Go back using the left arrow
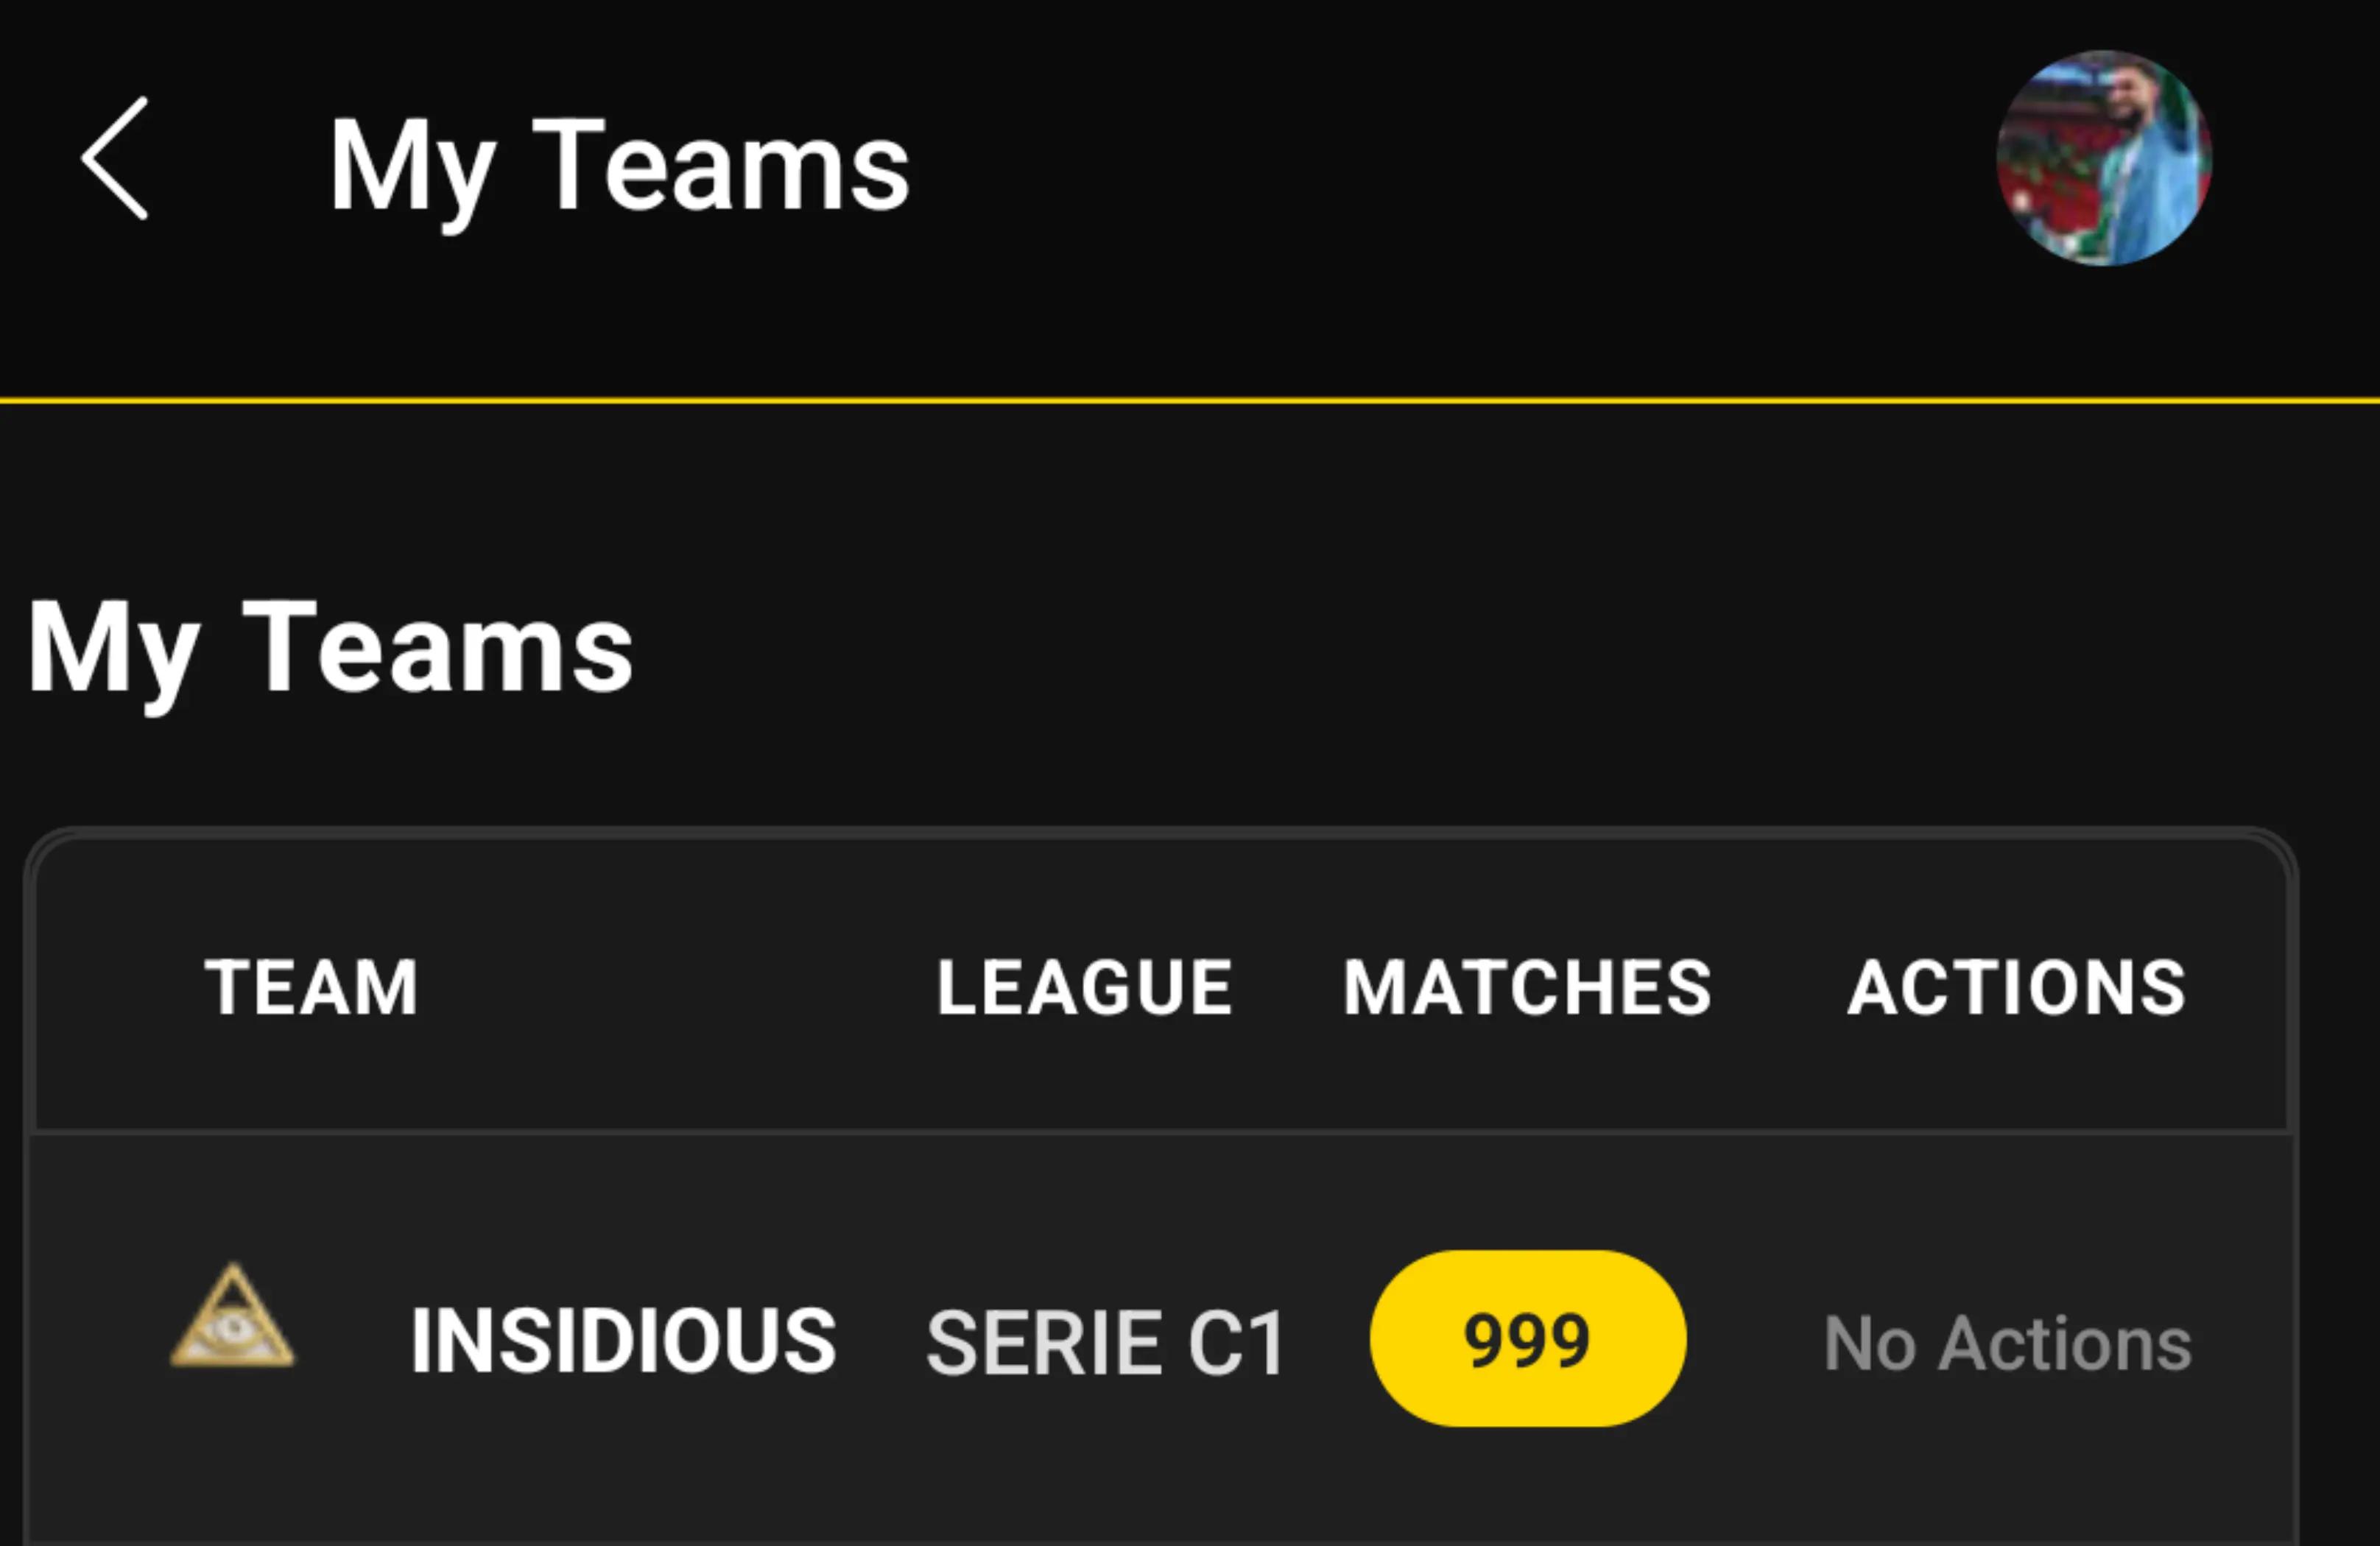The height and width of the screenshot is (1546, 2380). coord(115,158)
